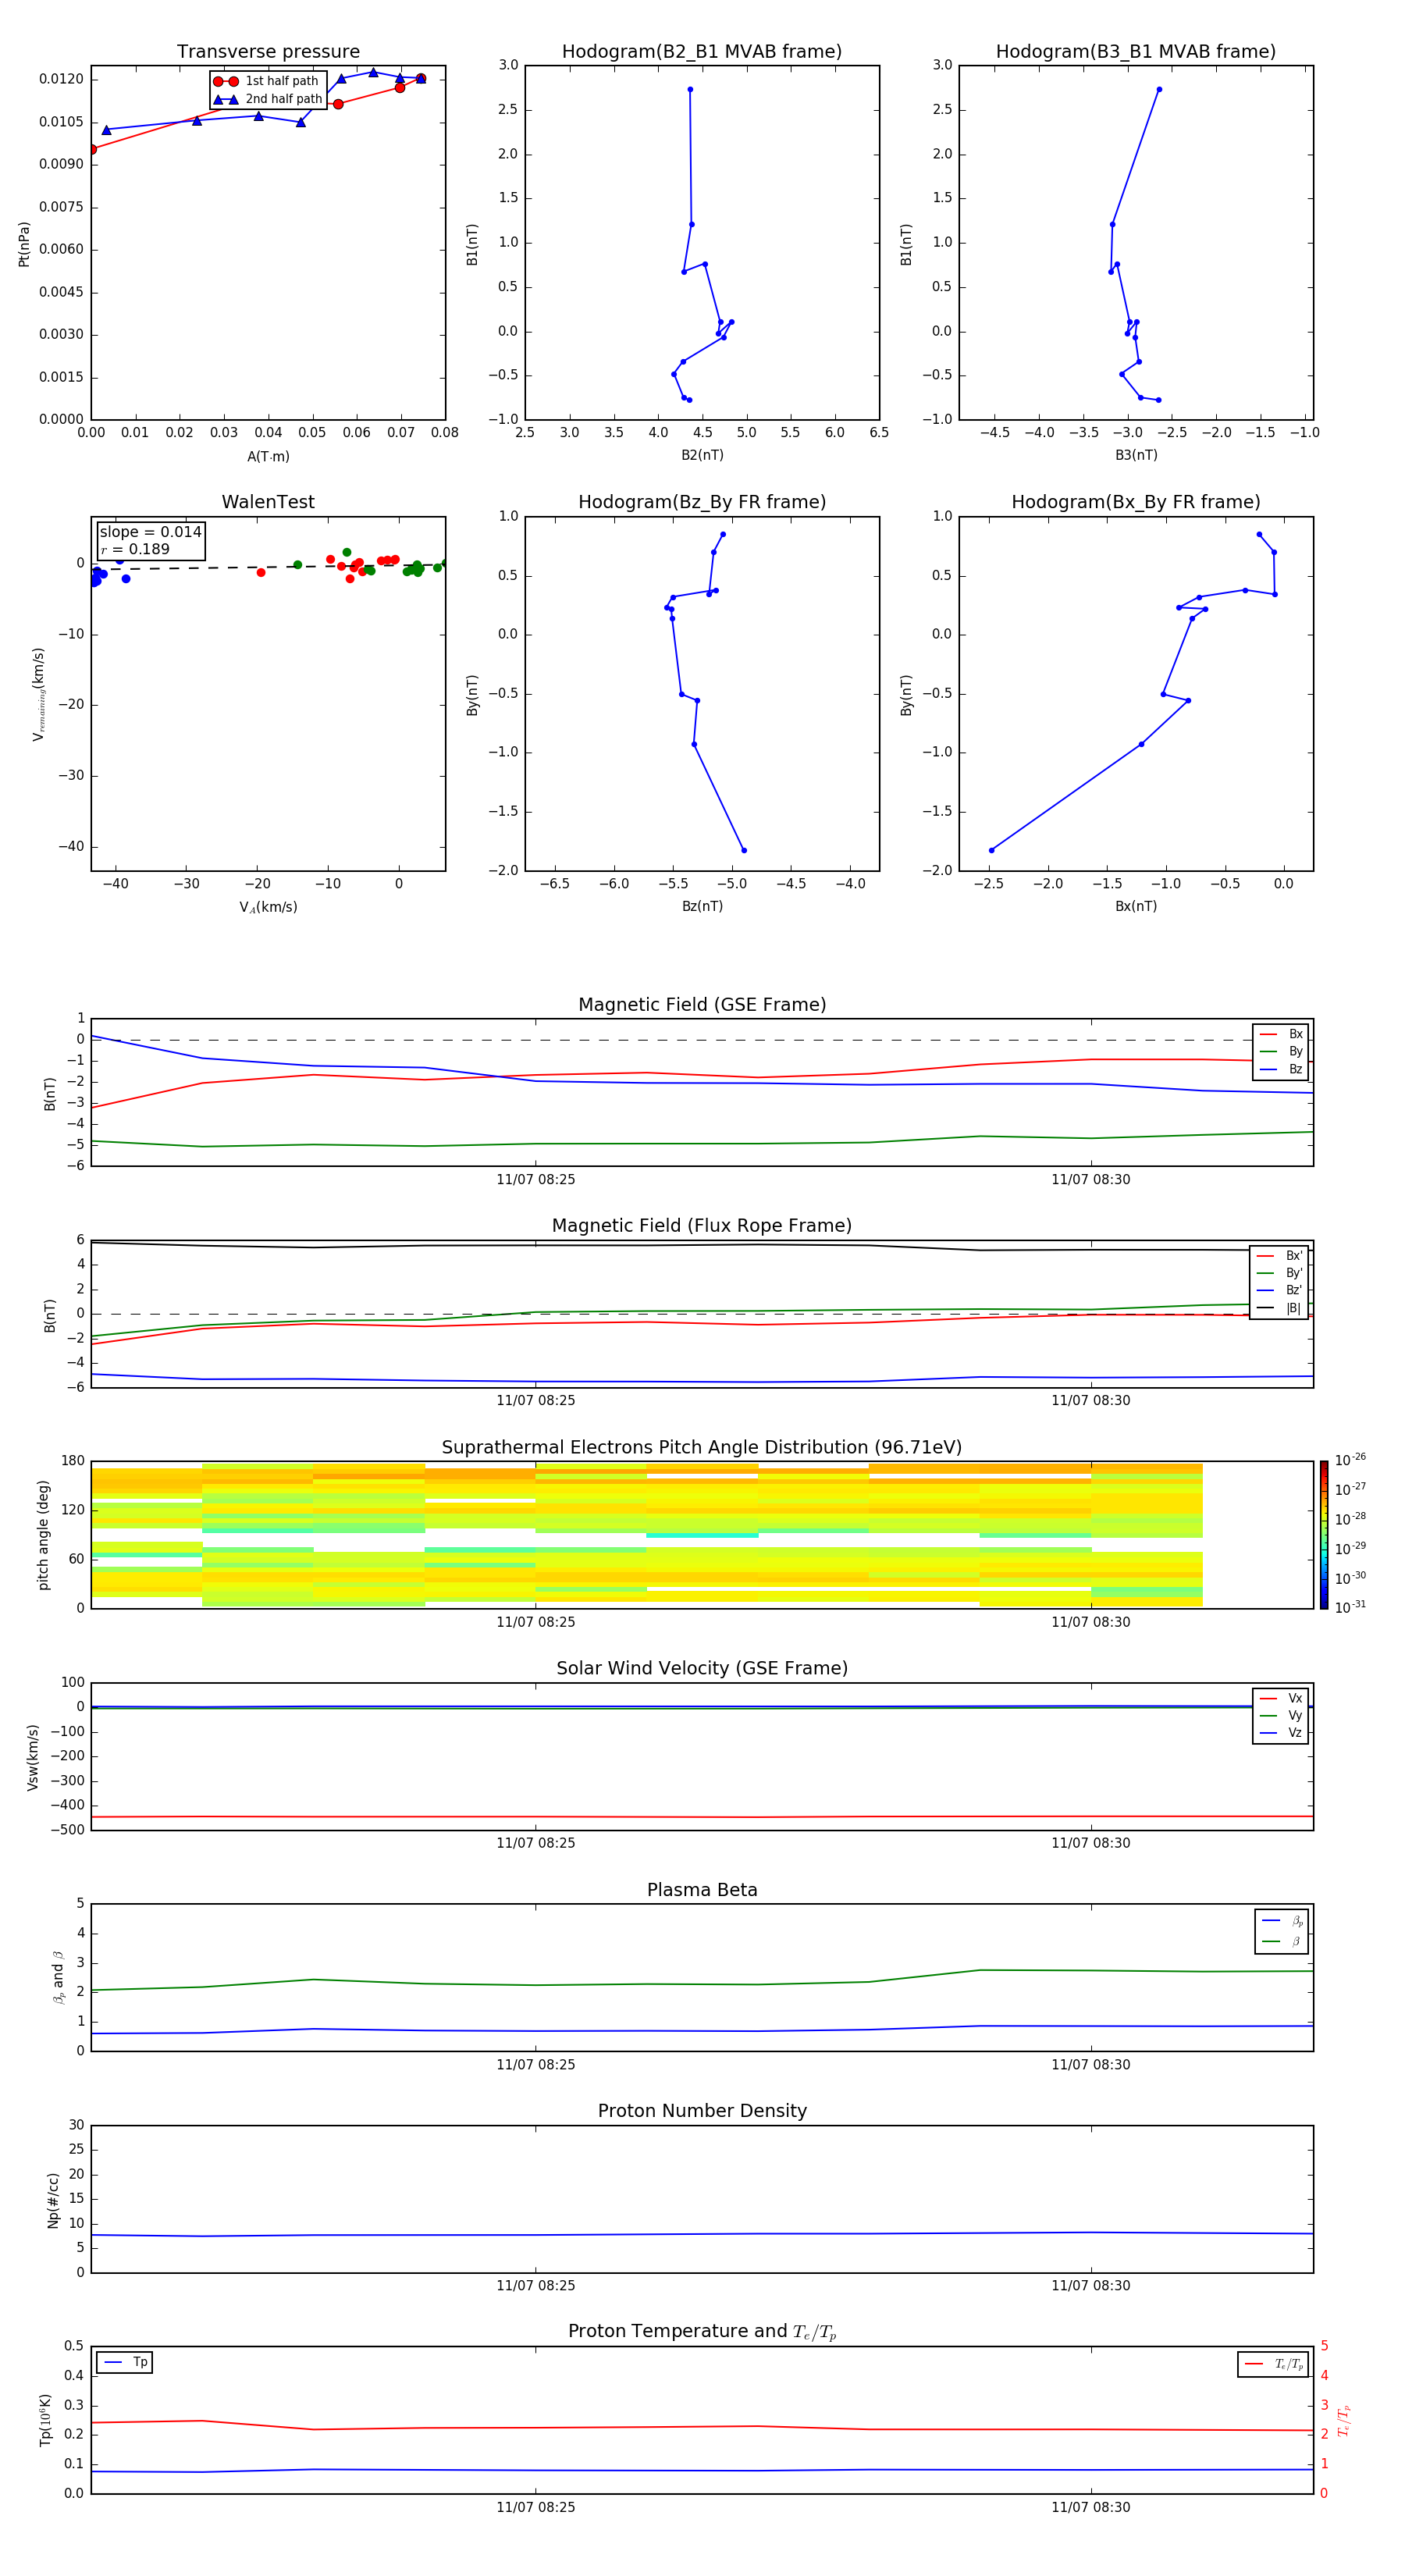This screenshot has width=1405, height=2576.
Task: Click the "Pt(nPa)" y-axis label
Action: [24, 244]
